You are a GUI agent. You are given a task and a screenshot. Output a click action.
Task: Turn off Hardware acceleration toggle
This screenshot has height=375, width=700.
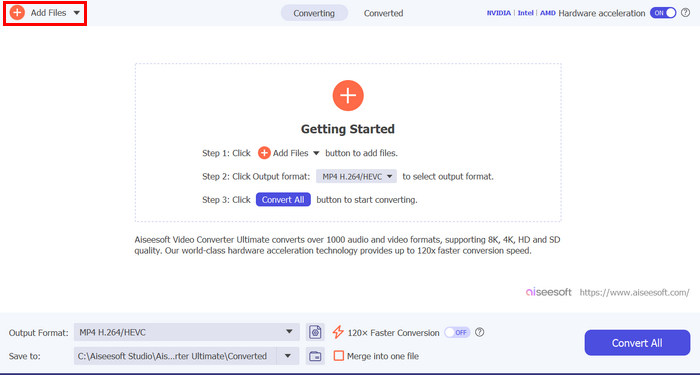[x=663, y=13]
